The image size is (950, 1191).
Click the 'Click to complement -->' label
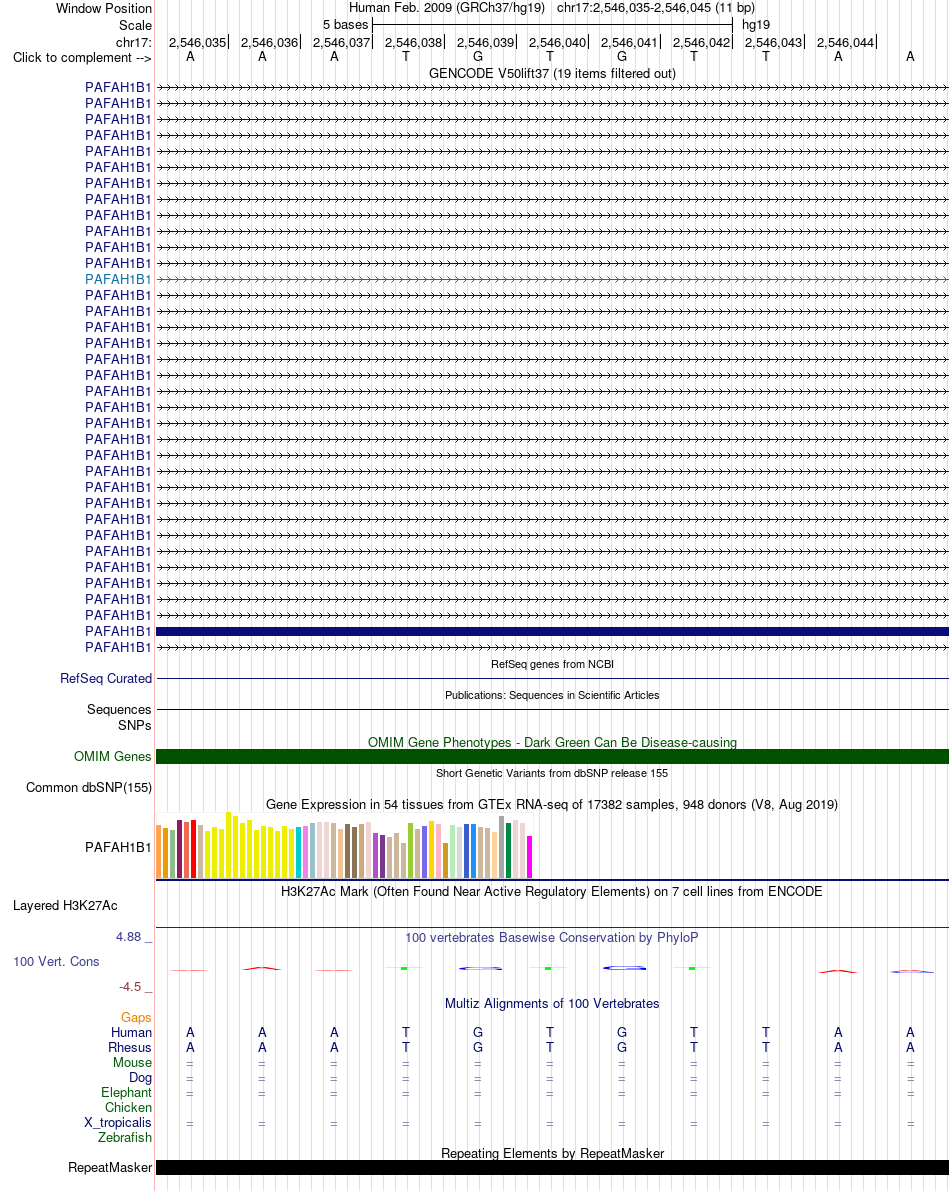(82, 58)
